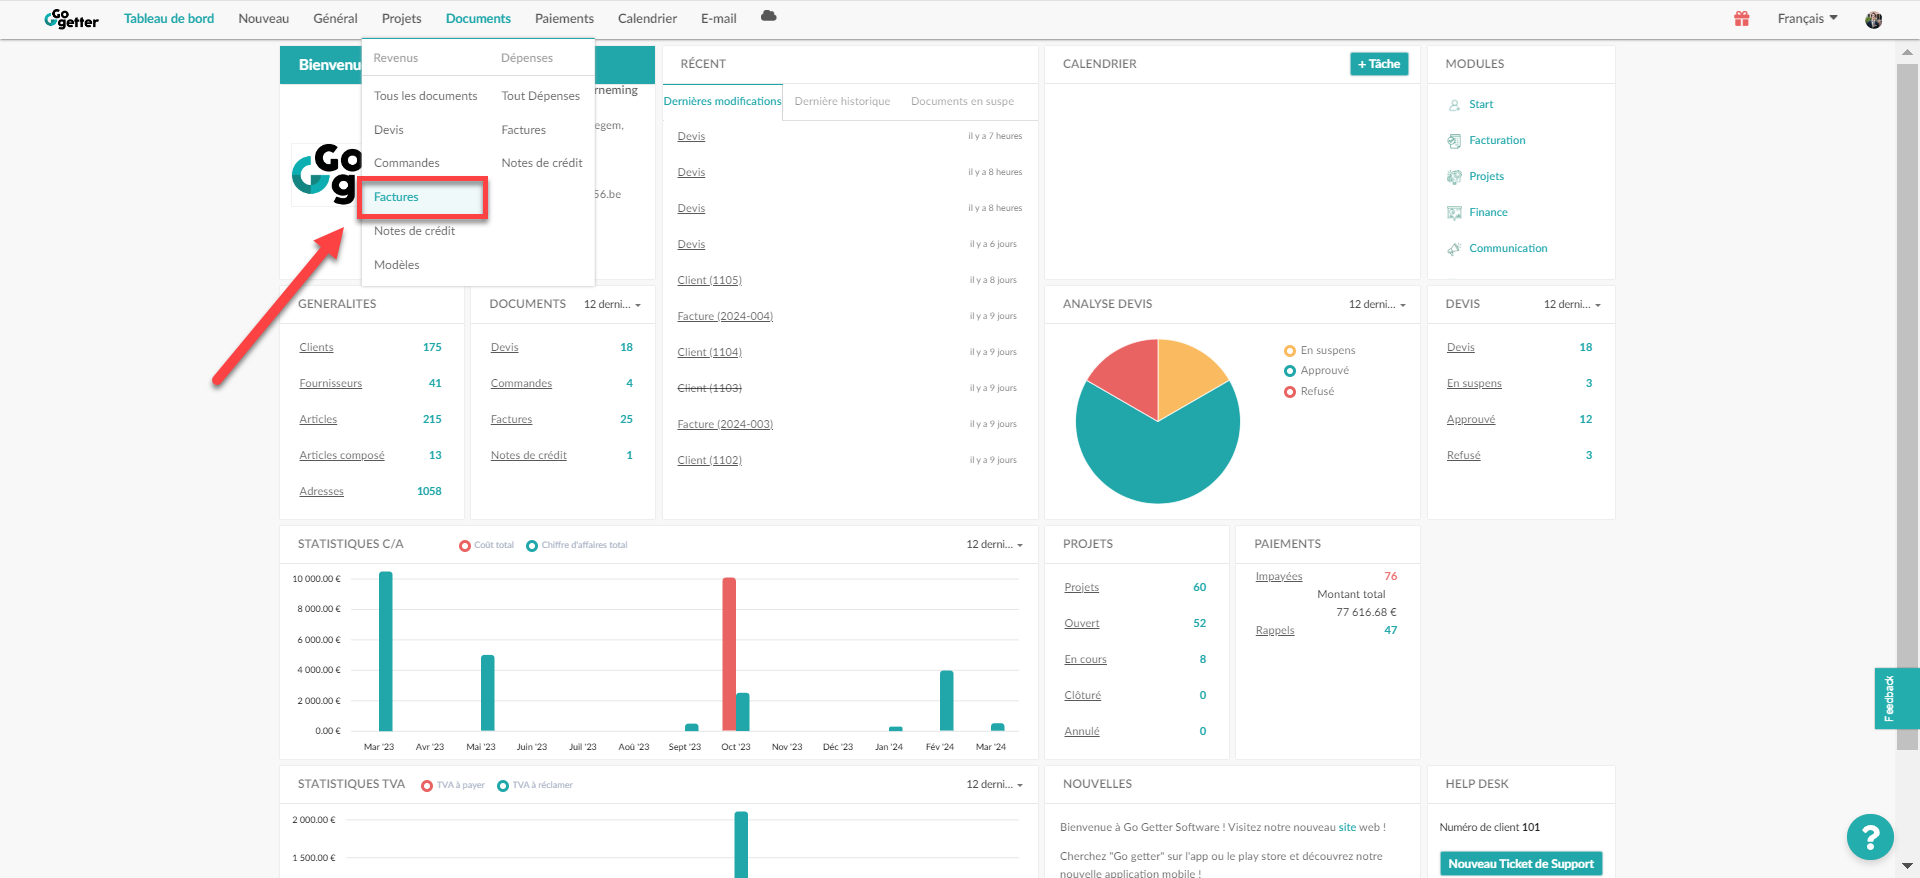Open the Calendrier menu

point(647,19)
